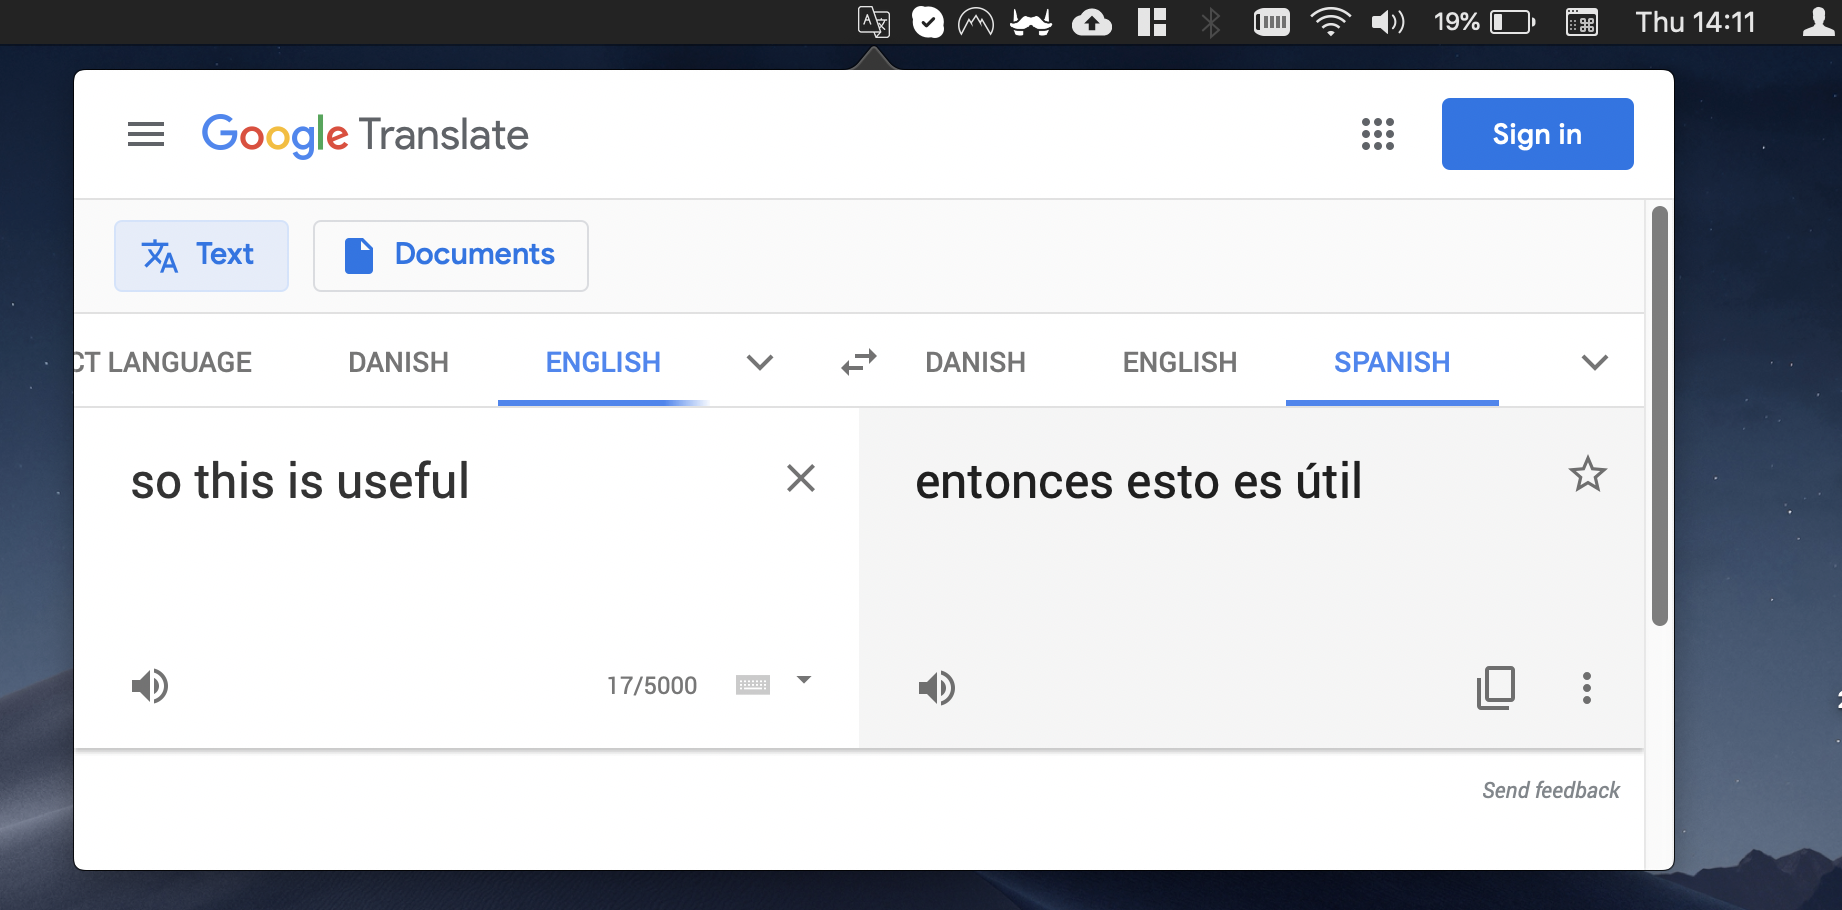1842x910 pixels.
Task: Swap source and target languages
Action: pyautogui.click(x=859, y=362)
